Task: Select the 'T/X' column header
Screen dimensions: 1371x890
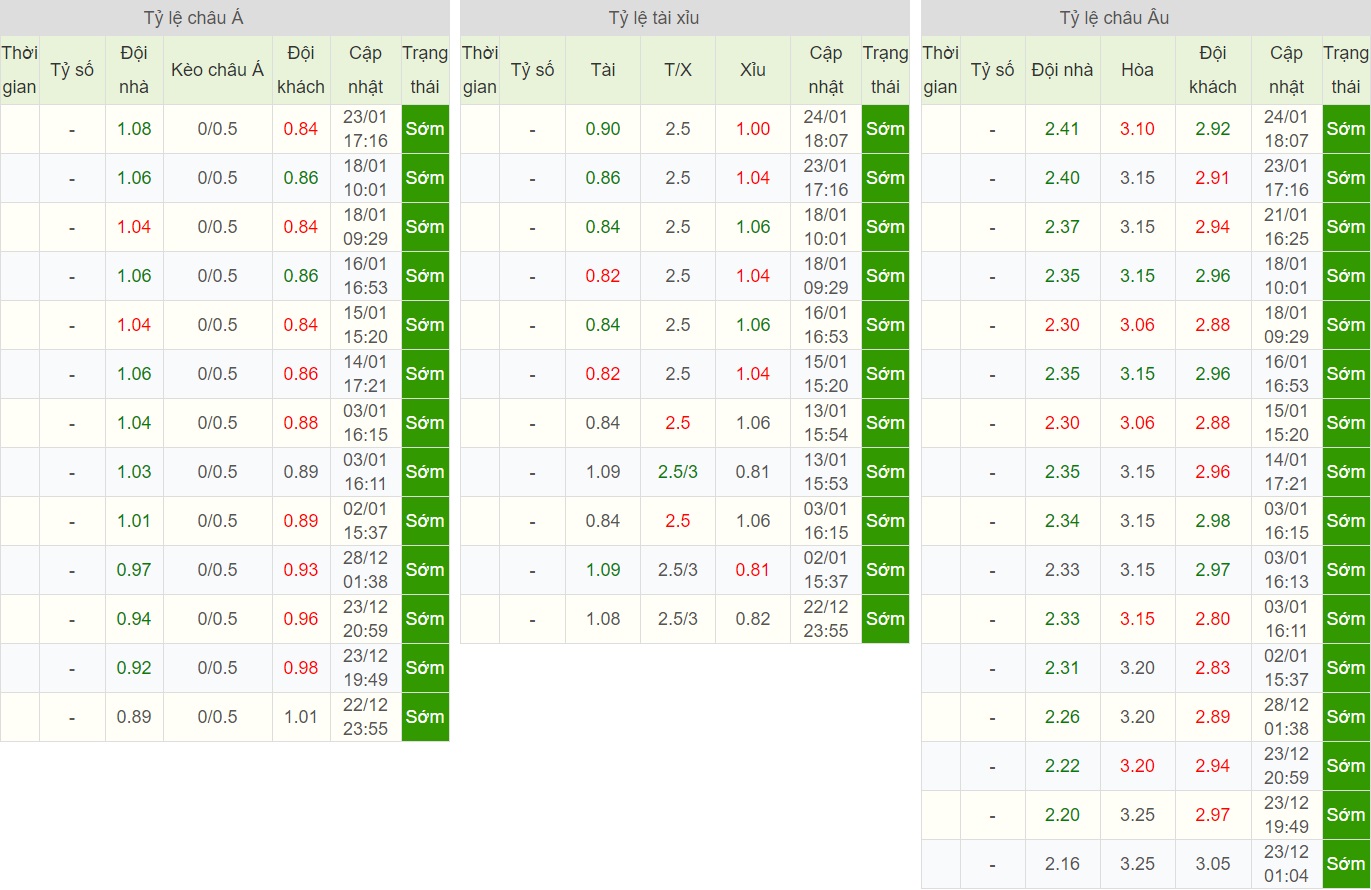Action: click(x=678, y=70)
